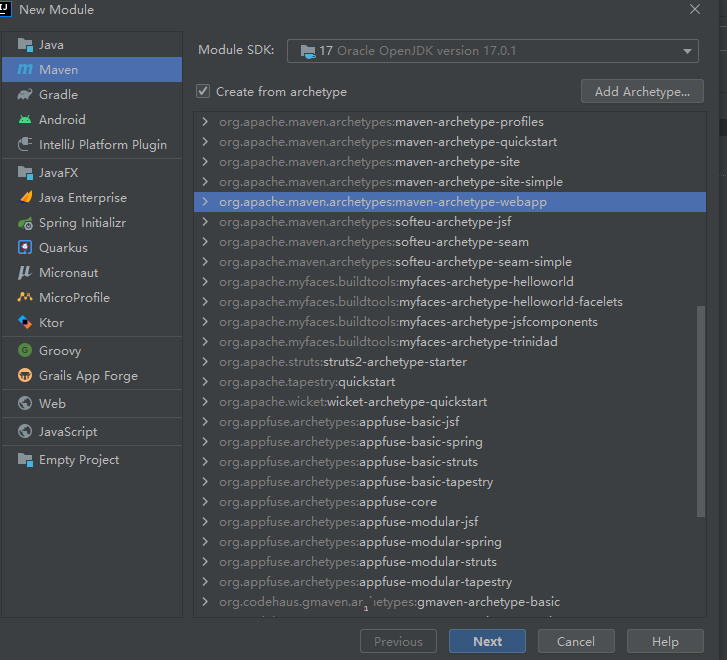Click the JavaFX folder icon
This screenshot has width=727, height=660.
point(25,173)
